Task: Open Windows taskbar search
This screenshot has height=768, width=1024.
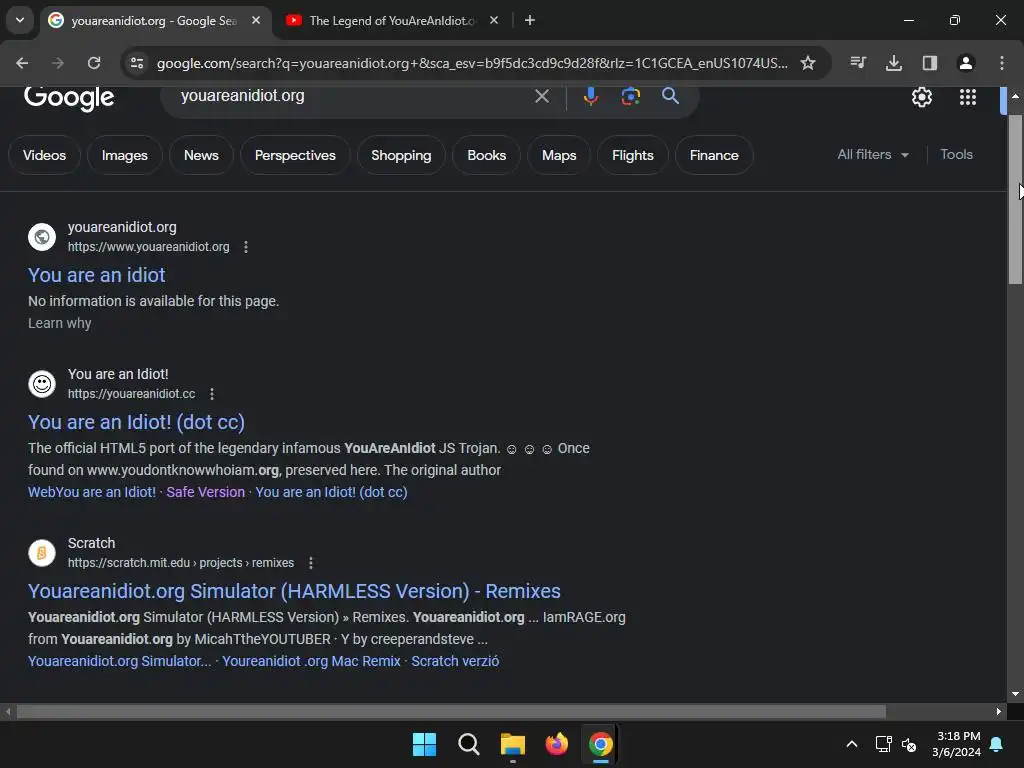Action: (469, 744)
